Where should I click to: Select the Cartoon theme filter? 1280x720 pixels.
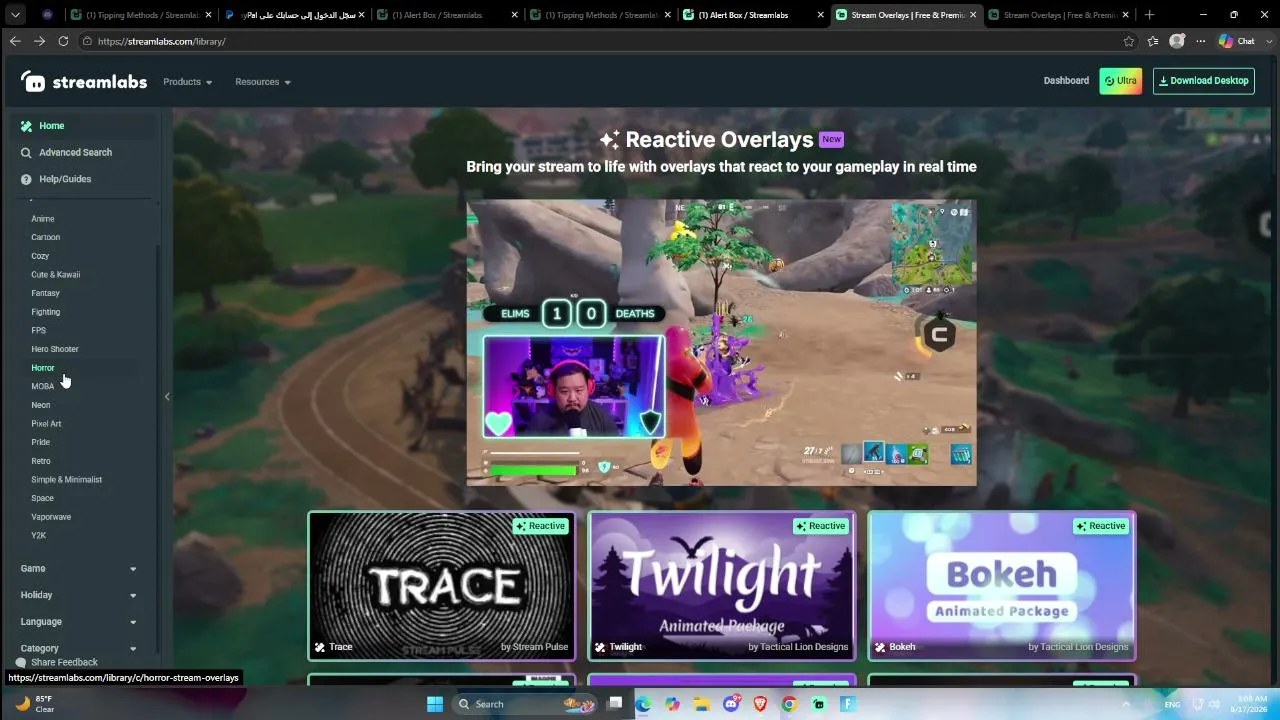[45, 237]
